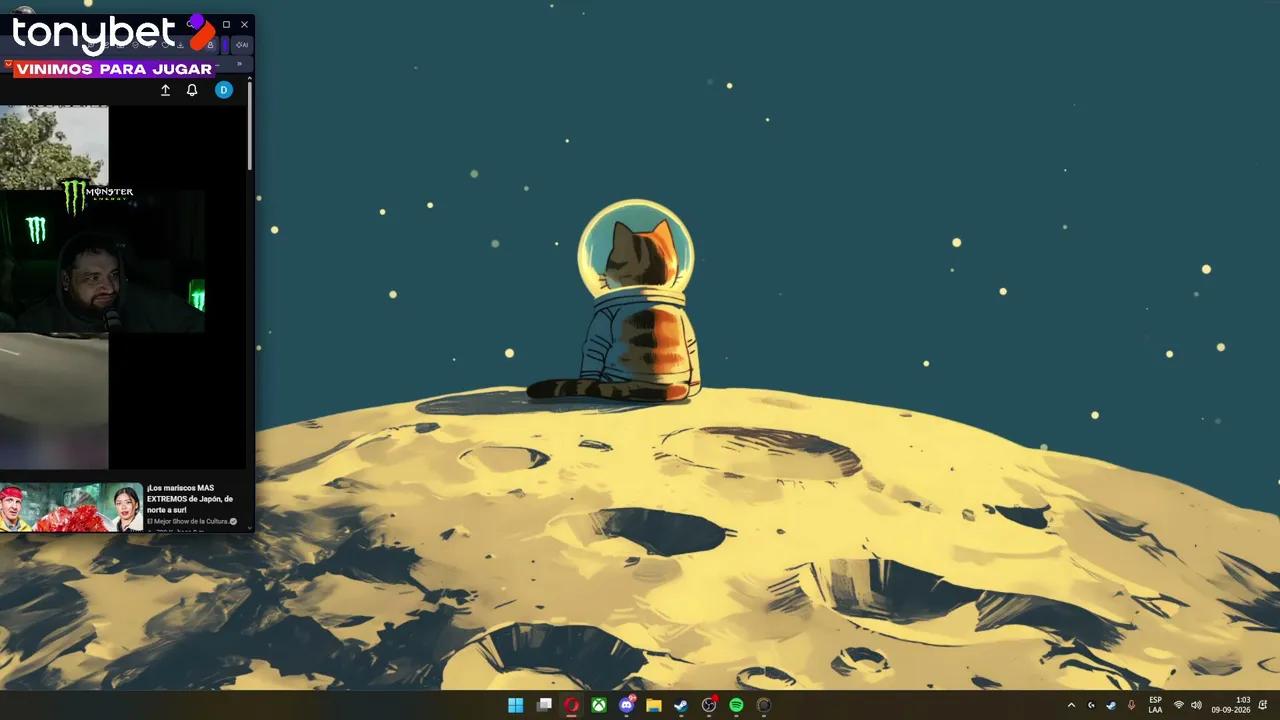Maximize the Opera browser window
The height and width of the screenshot is (720, 1280).
click(x=226, y=24)
